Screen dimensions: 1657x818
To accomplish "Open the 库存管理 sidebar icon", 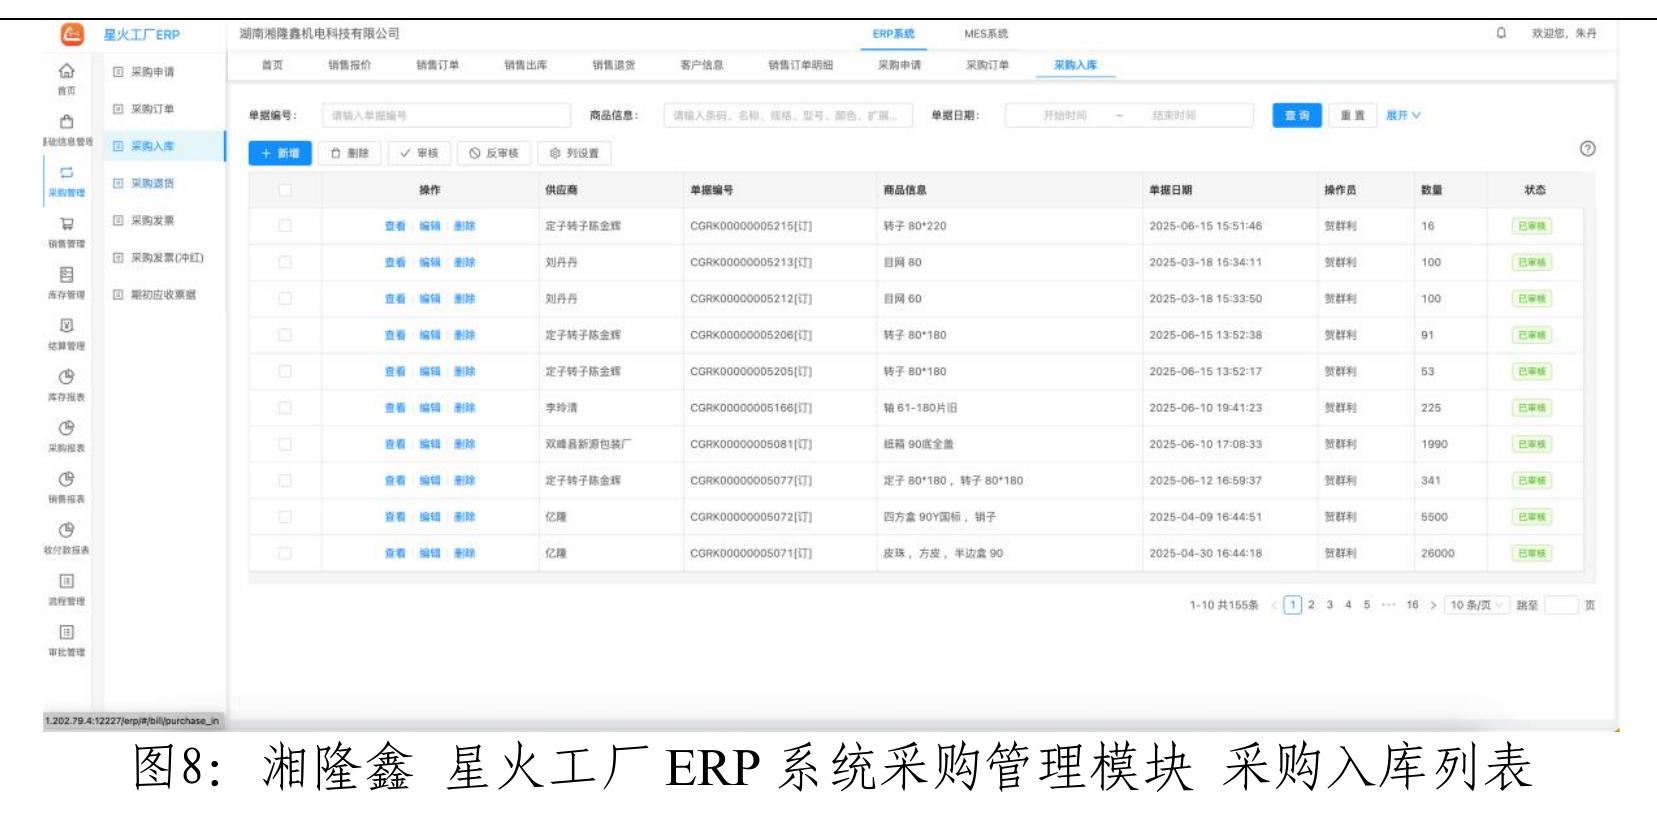I will click(66, 274).
